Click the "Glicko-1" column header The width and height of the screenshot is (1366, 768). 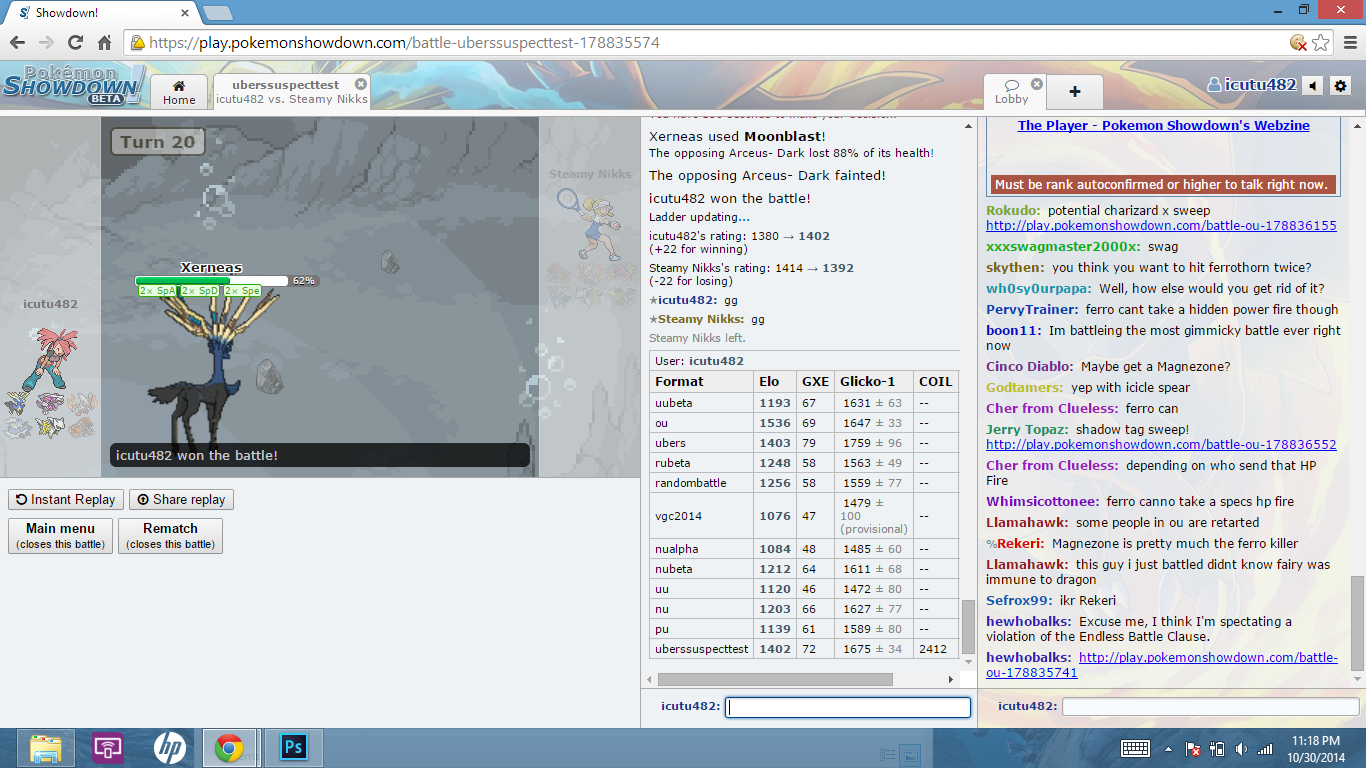[873, 381]
